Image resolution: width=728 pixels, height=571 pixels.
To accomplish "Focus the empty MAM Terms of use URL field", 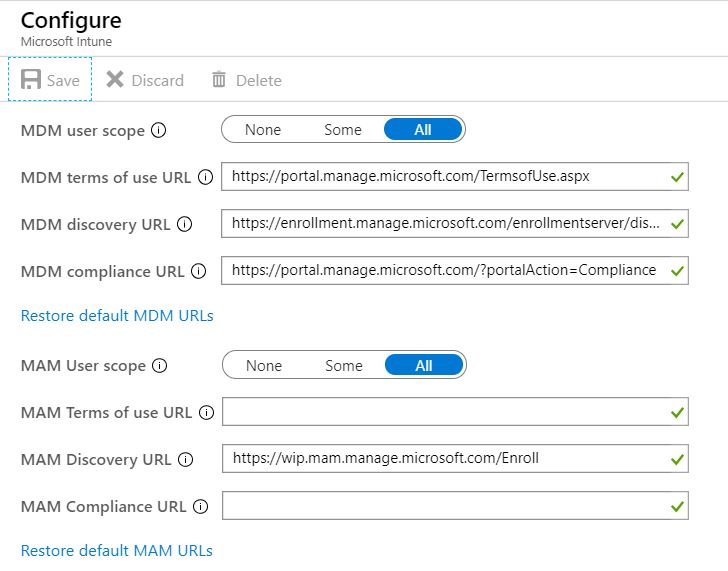I will point(455,411).
